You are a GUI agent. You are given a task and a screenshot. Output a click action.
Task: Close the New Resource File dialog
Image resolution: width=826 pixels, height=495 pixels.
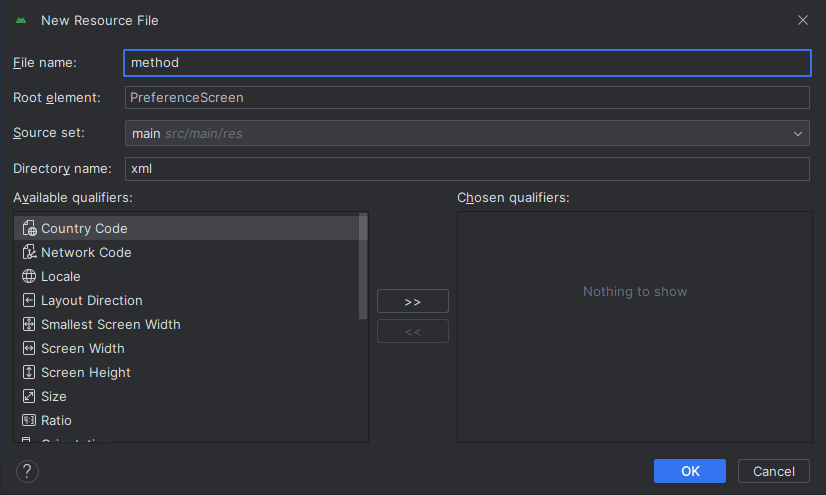[803, 20]
